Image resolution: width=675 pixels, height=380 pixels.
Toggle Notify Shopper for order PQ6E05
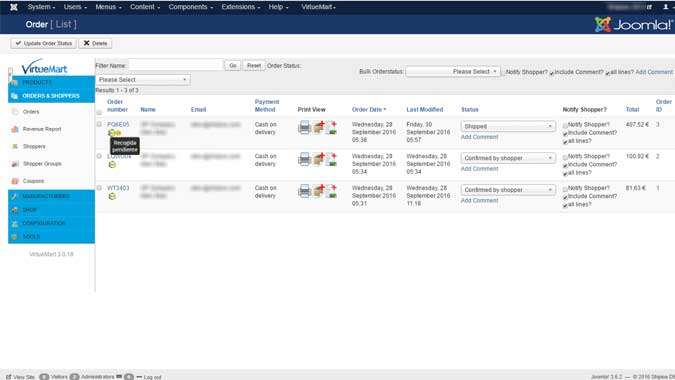(x=565, y=126)
